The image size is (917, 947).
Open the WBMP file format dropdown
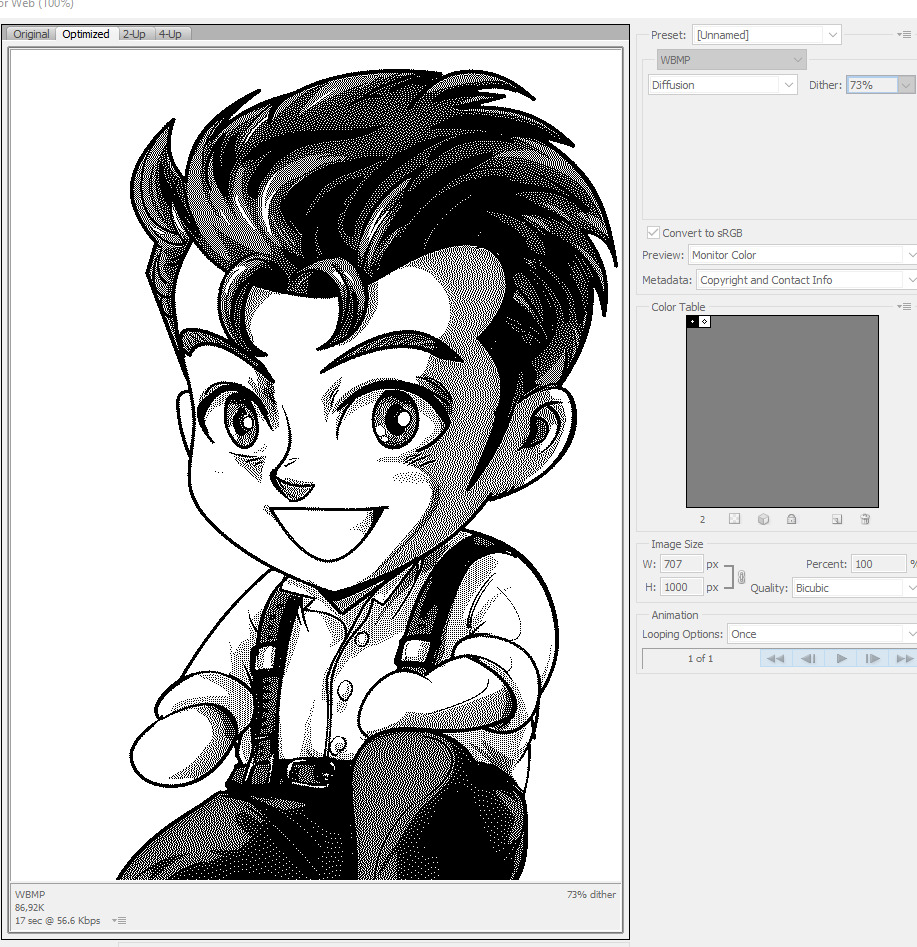click(x=732, y=60)
